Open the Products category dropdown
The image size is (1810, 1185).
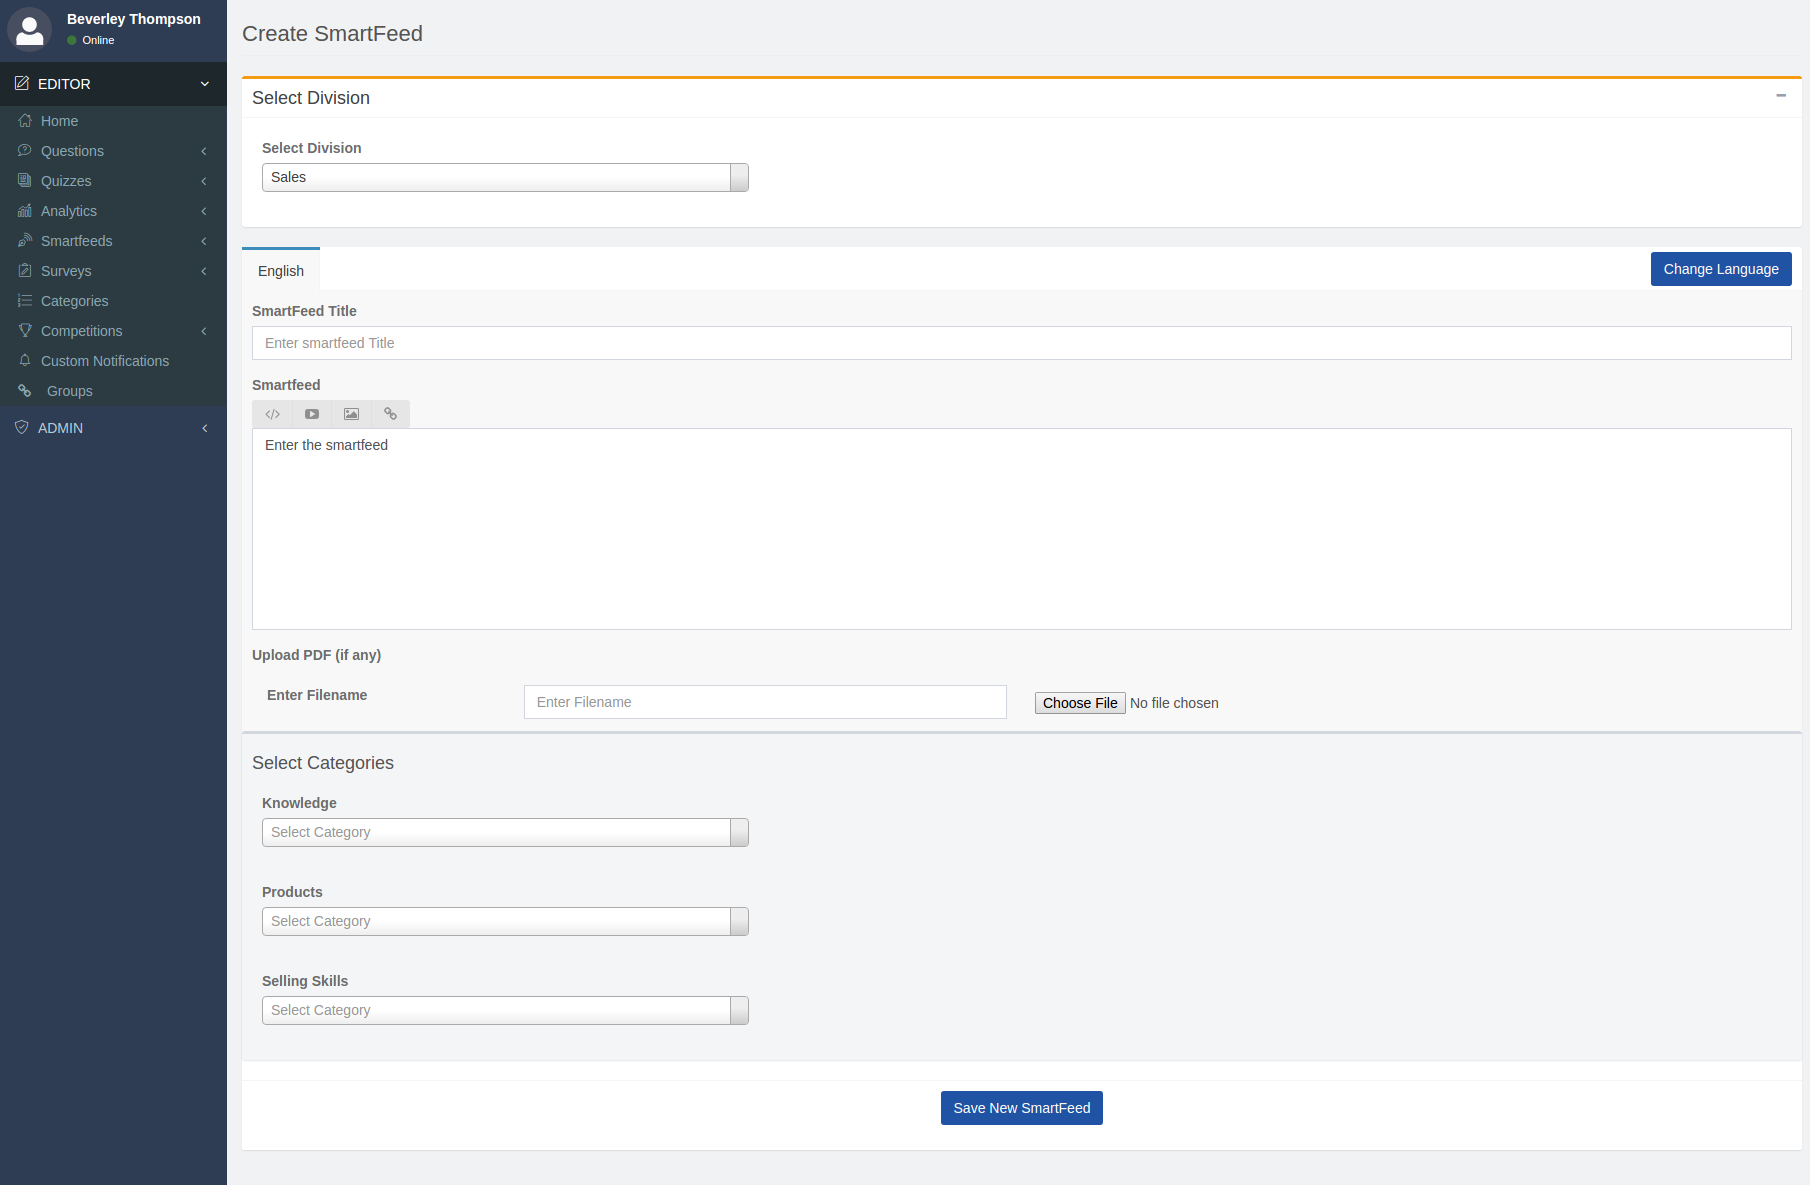505,921
